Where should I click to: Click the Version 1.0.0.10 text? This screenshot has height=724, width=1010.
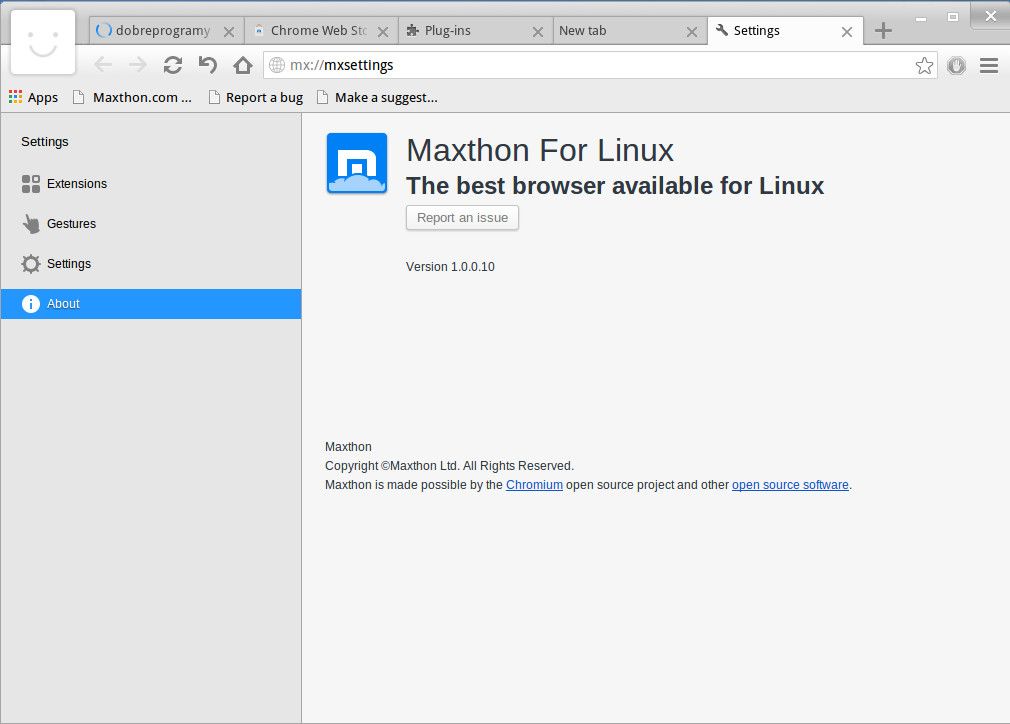pos(450,267)
